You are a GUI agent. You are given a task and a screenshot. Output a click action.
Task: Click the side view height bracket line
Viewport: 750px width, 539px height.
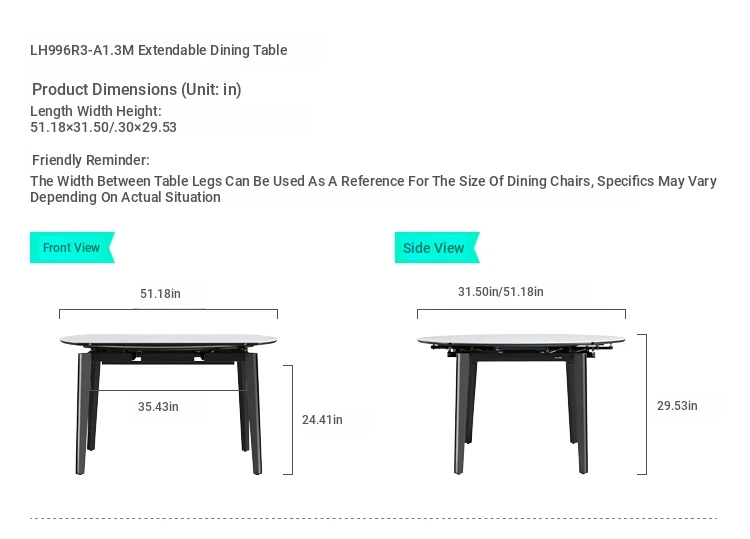click(646, 404)
